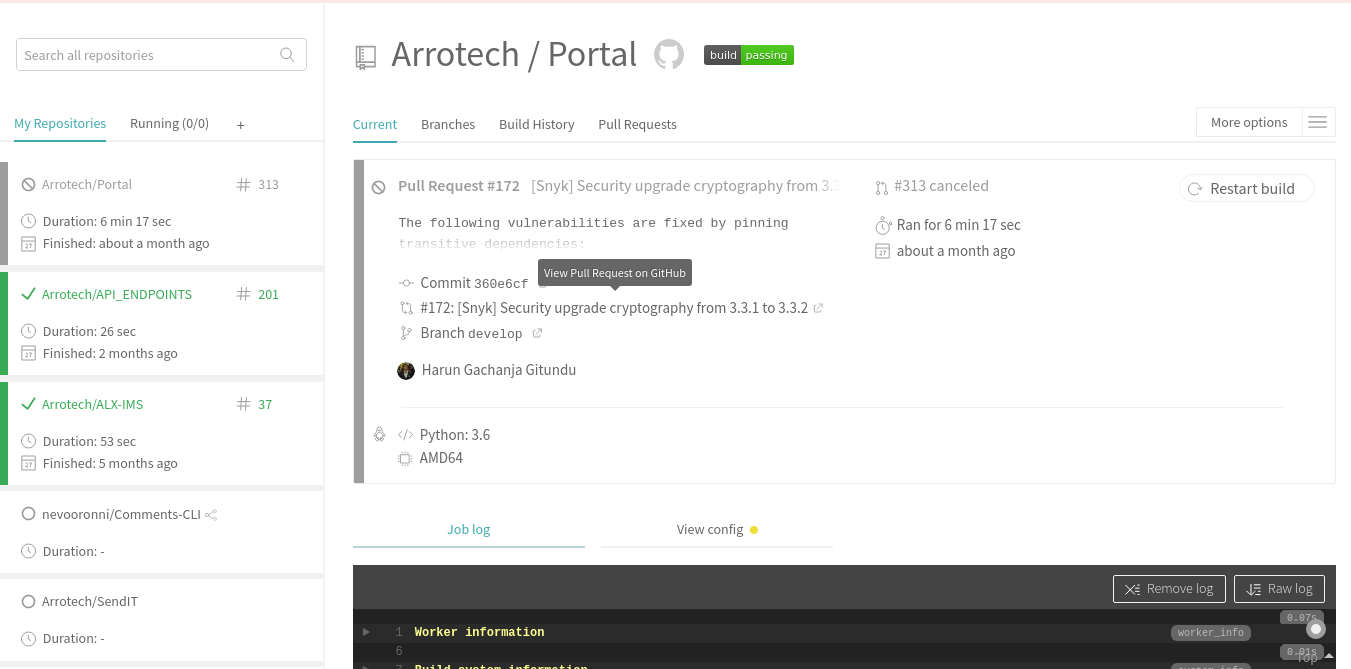
Task: Select Arrotech/API_ENDPOINTS repository
Action: tap(117, 294)
